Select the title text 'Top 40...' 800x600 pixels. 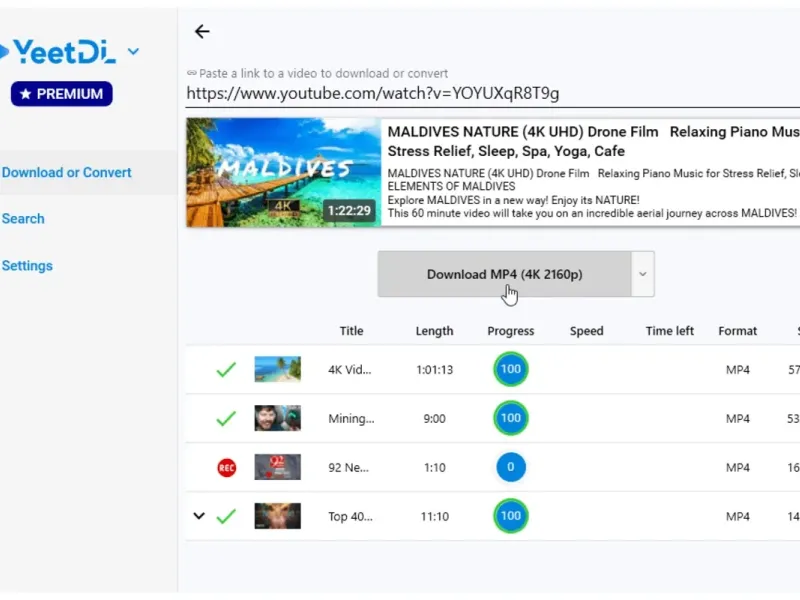point(350,517)
